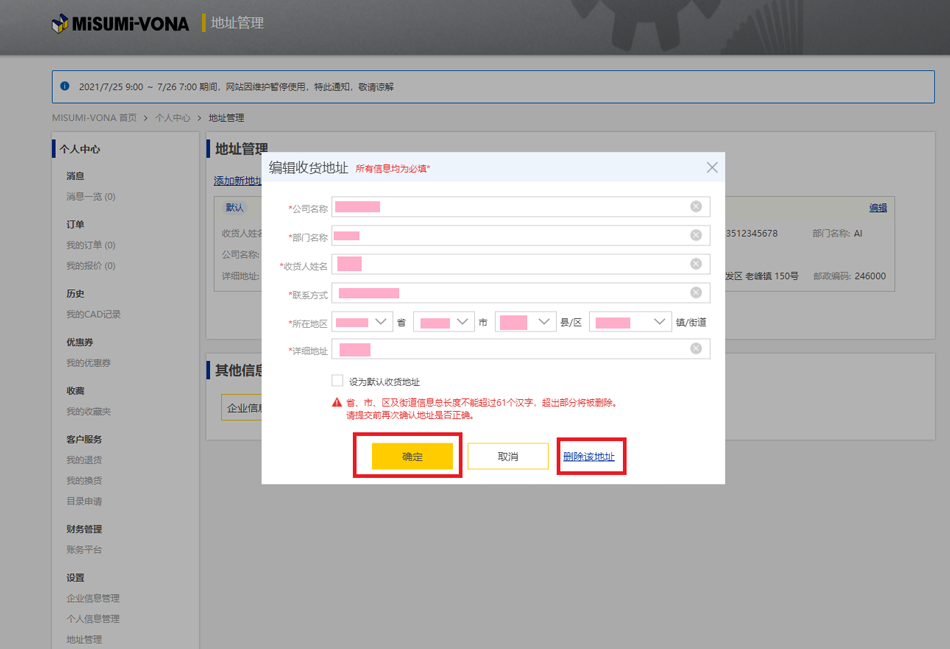Screen dimensions: 950x649
Task: Click the 删除该地址 link
Action: (589, 457)
